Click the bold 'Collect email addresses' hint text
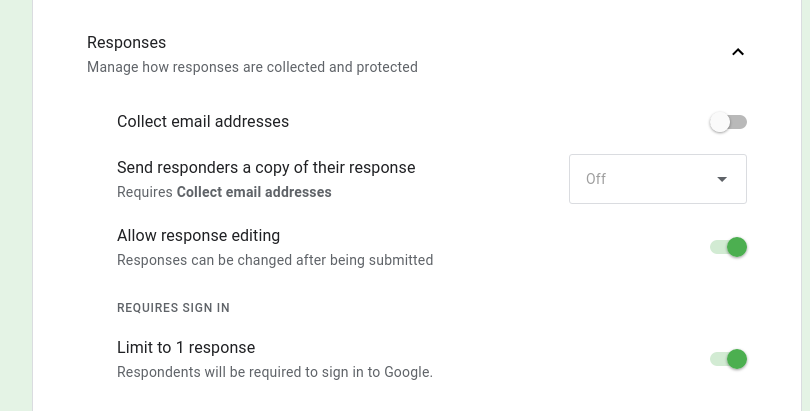The height and width of the screenshot is (411, 810). pos(254,192)
